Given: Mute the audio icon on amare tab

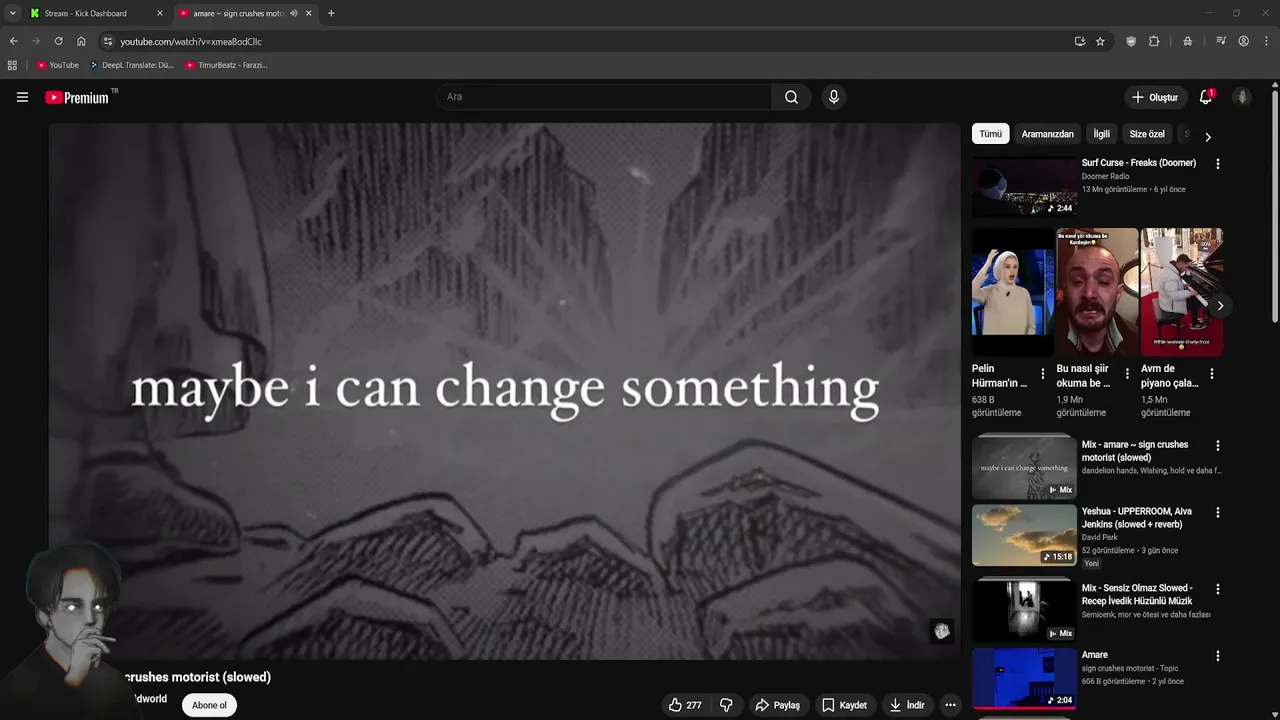Looking at the screenshot, I should (293, 13).
